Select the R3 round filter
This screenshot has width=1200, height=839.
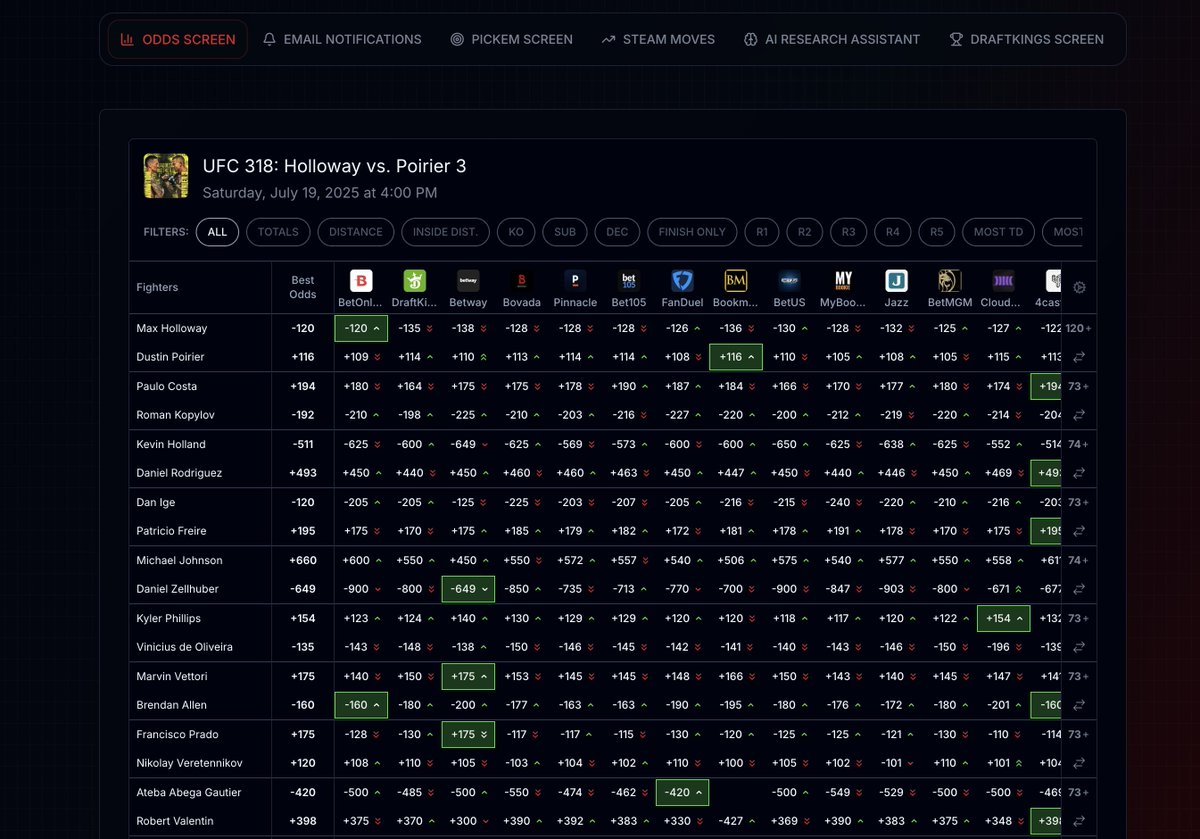pyautogui.click(x=848, y=232)
